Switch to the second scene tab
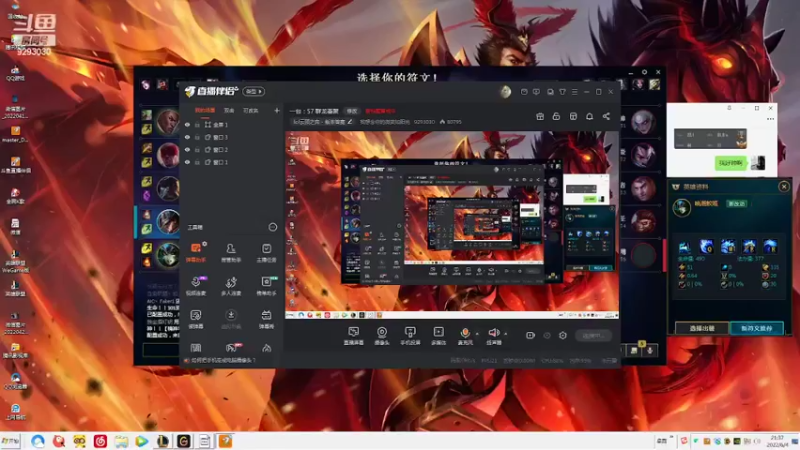 [x=229, y=110]
